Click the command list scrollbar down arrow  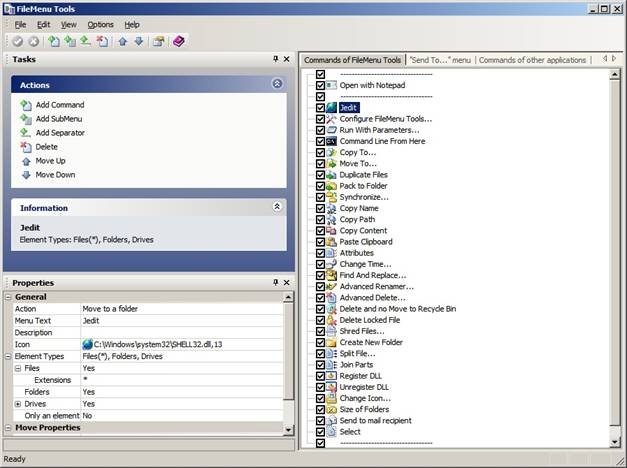[x=615, y=442]
